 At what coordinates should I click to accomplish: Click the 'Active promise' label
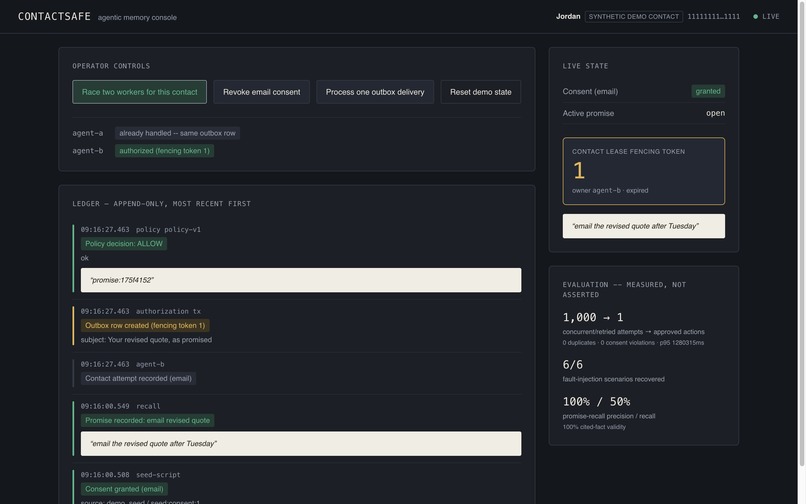pyautogui.click(x=588, y=113)
